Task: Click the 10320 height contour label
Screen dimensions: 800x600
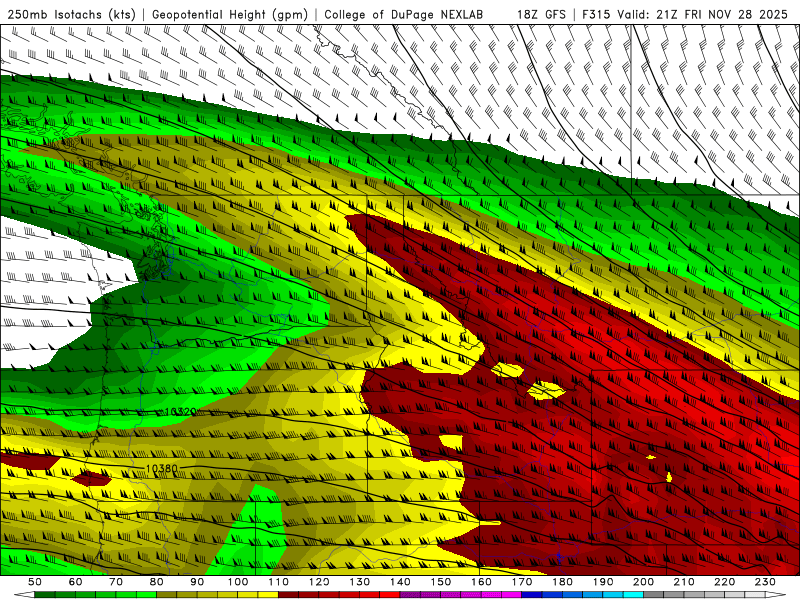Action: [x=181, y=412]
